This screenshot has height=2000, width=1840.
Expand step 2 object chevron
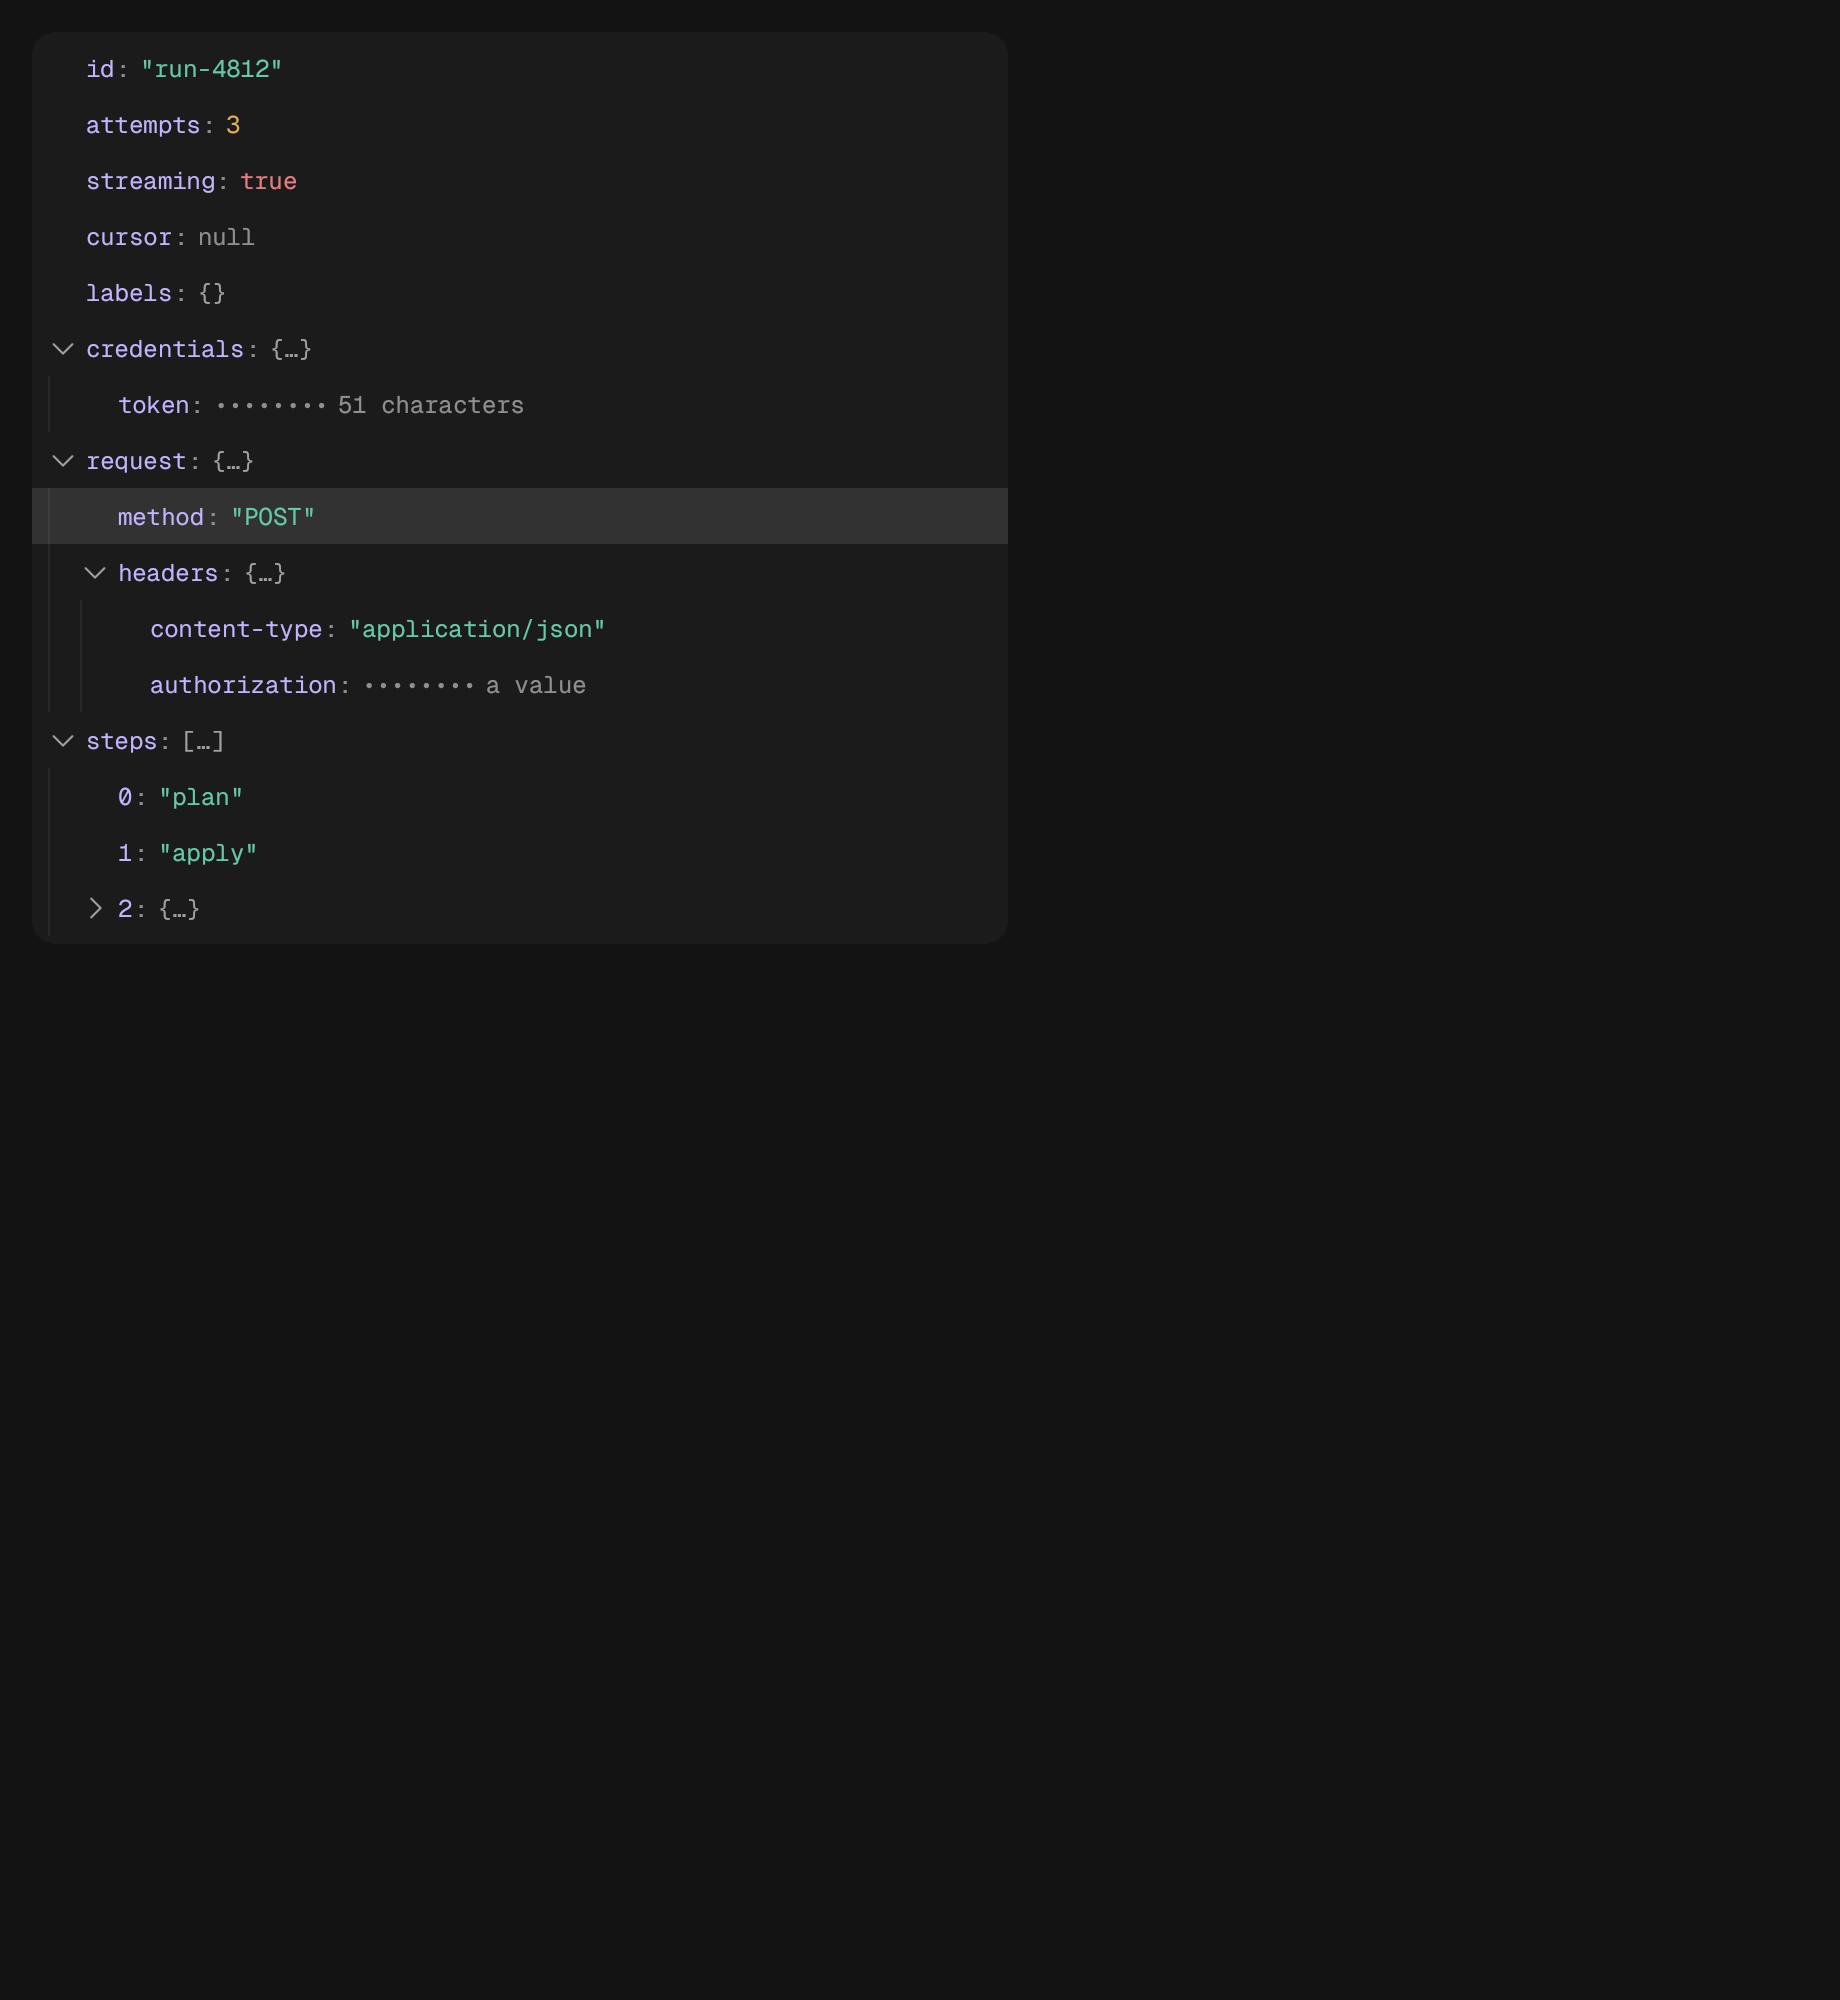tap(95, 909)
